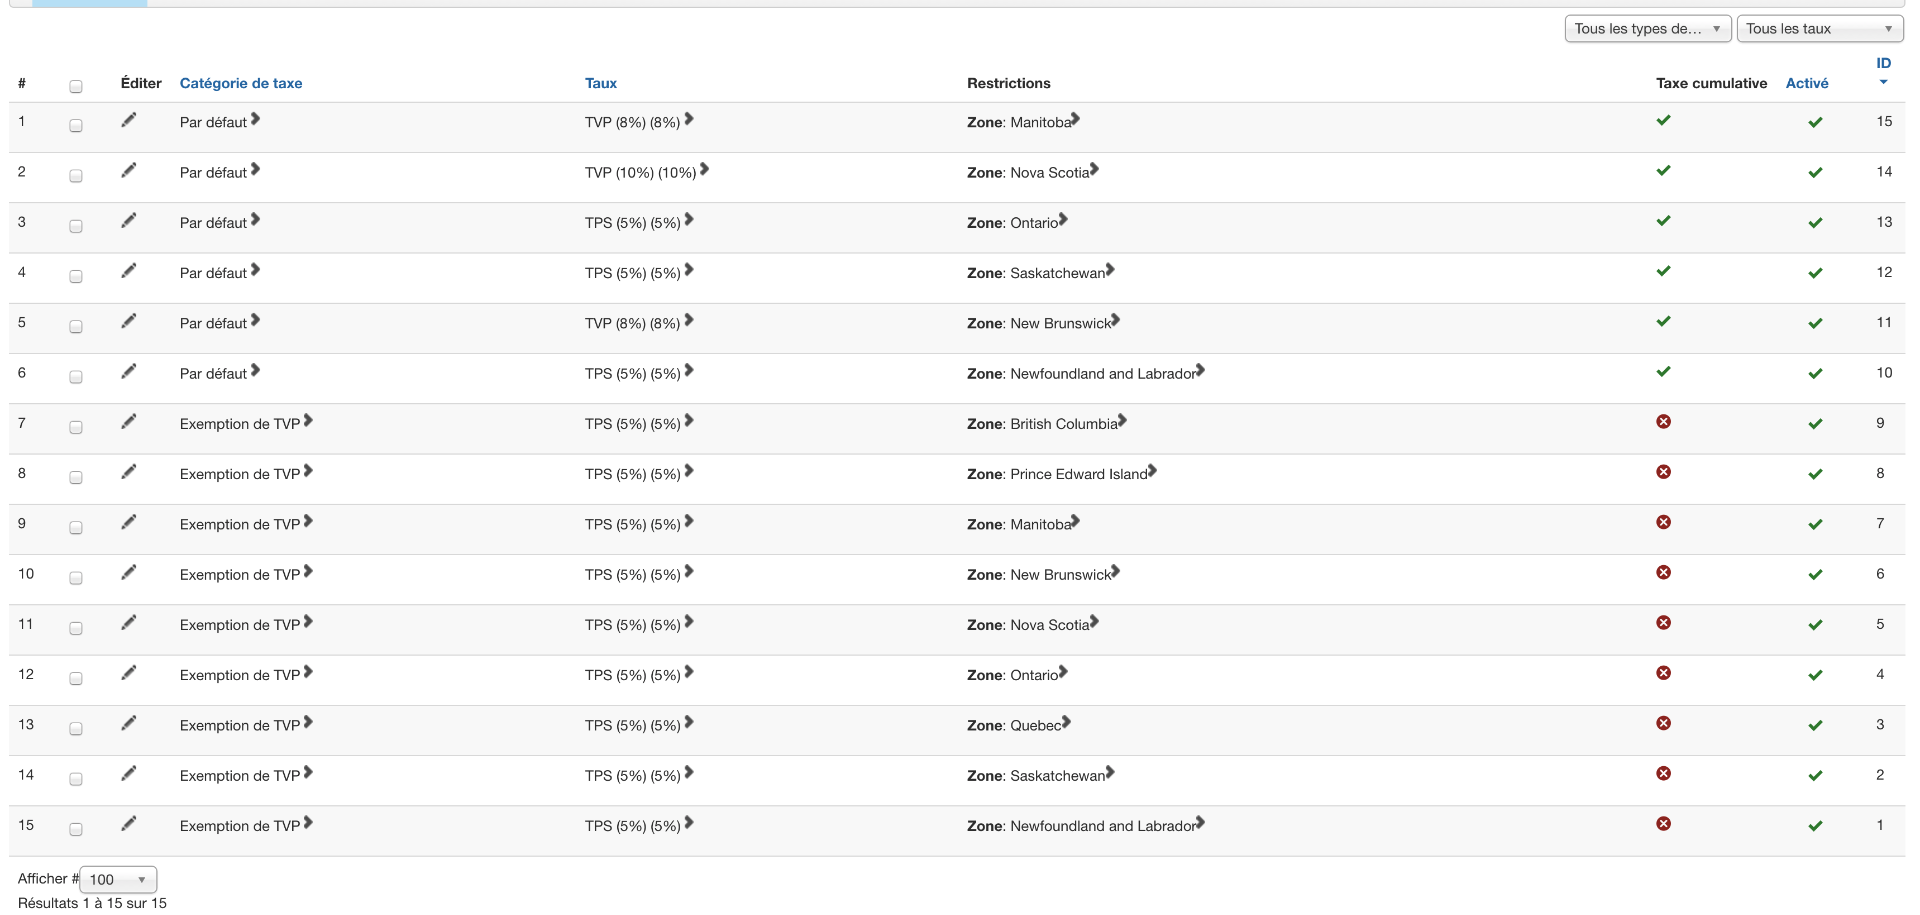Click the arrow next to TVP (10%) rate

[704, 170]
